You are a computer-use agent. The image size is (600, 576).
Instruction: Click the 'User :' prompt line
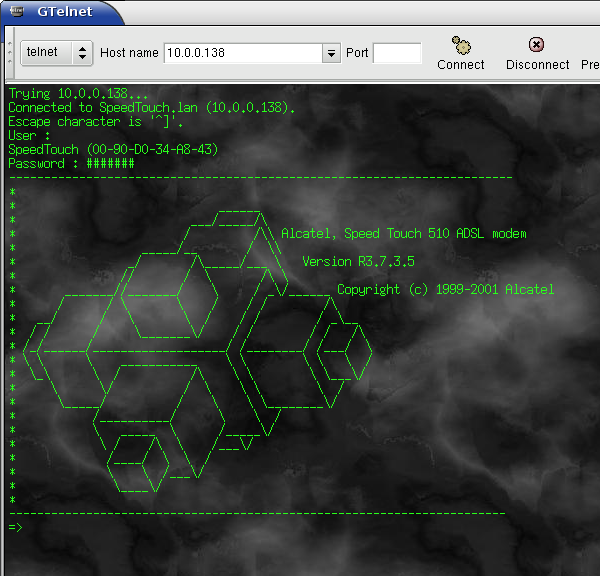tap(29, 135)
